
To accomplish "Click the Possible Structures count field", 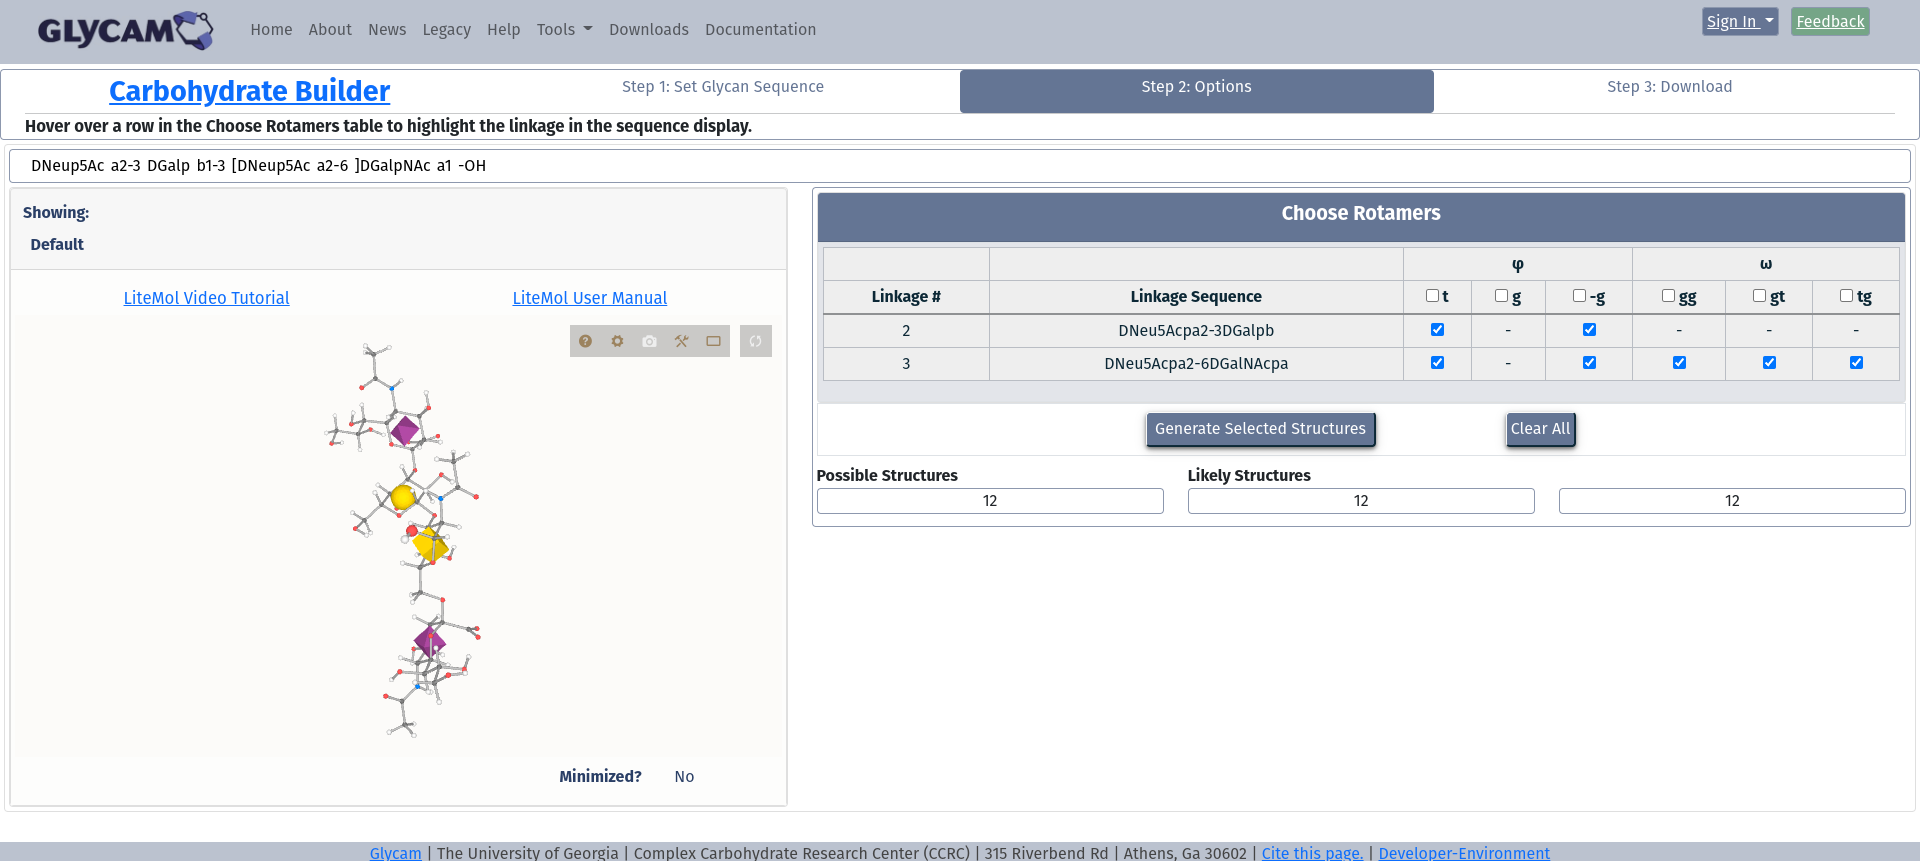I will [989, 501].
